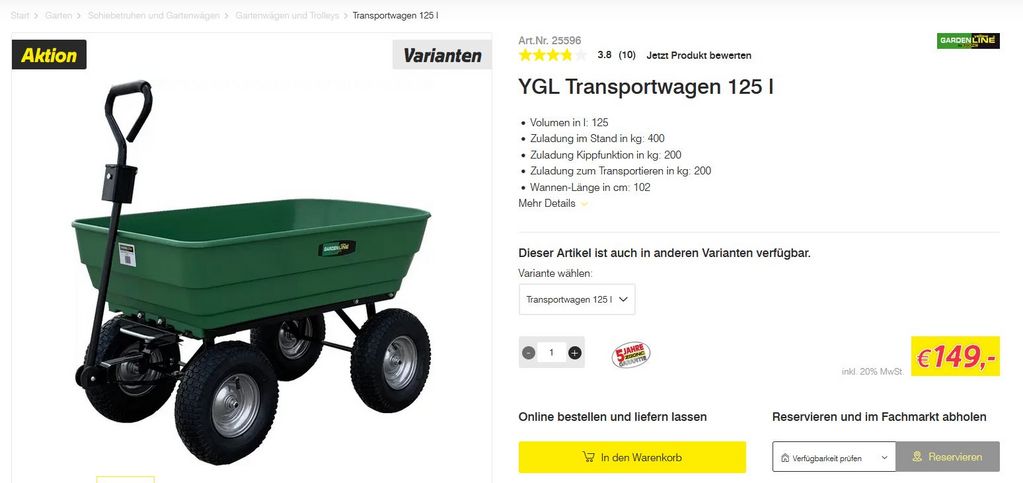Click the minus quantity button
Image resolution: width=1023 pixels, height=483 pixels.
point(528,353)
